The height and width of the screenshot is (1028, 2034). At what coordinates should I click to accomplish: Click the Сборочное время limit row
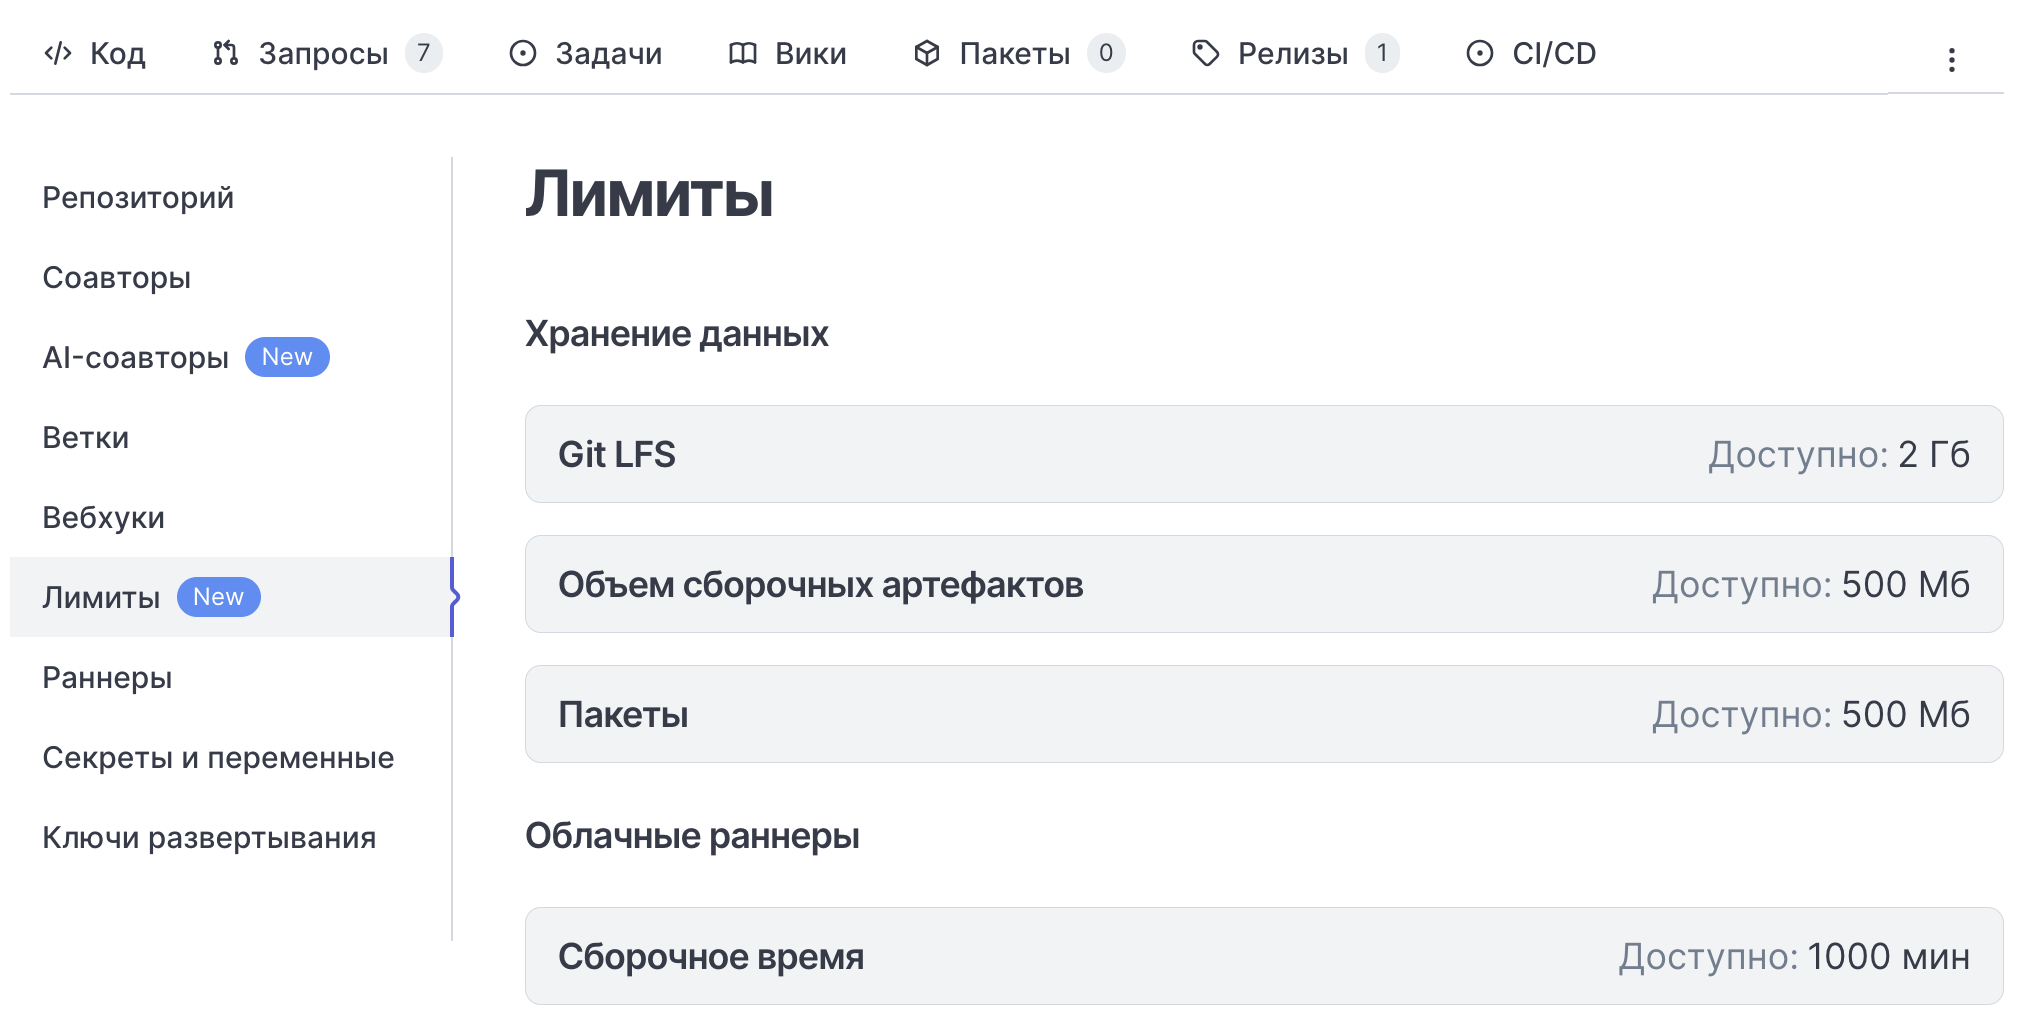(x=1263, y=956)
